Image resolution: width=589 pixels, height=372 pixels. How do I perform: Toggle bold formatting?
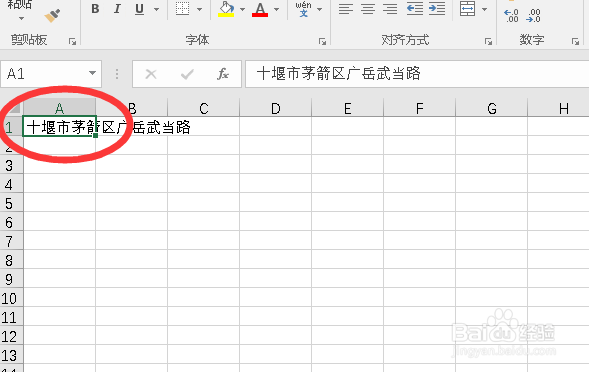[x=95, y=9]
